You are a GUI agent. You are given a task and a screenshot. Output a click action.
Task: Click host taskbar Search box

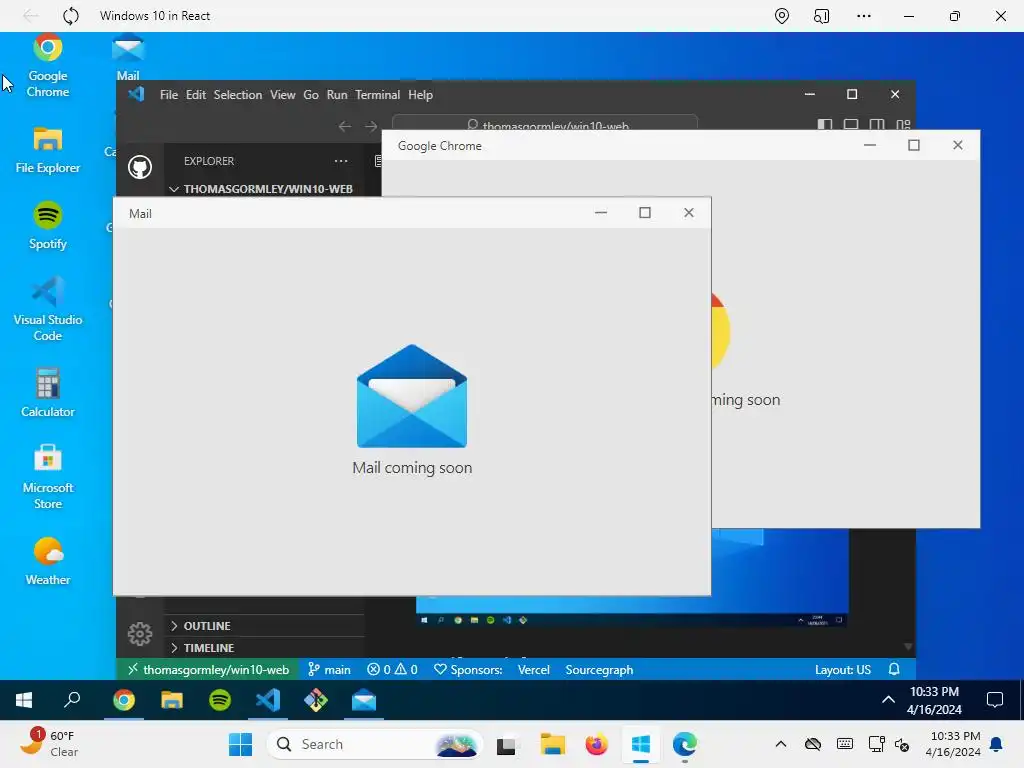tap(375, 744)
